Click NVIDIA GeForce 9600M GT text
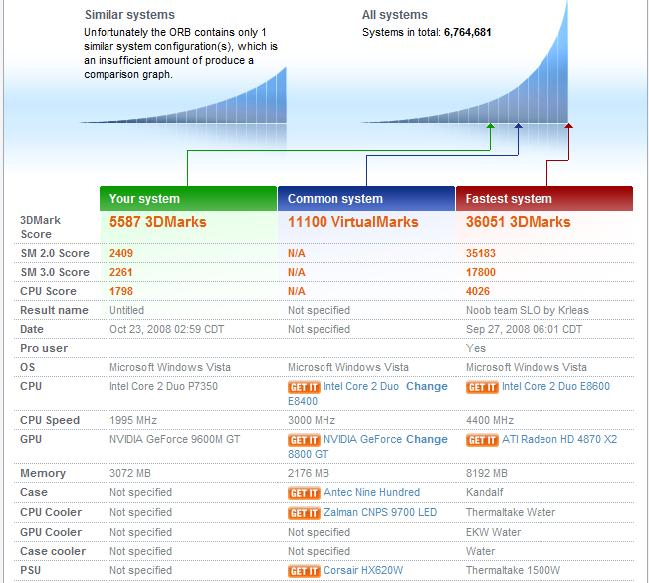Viewport: 649px width, 583px height. click(174, 439)
